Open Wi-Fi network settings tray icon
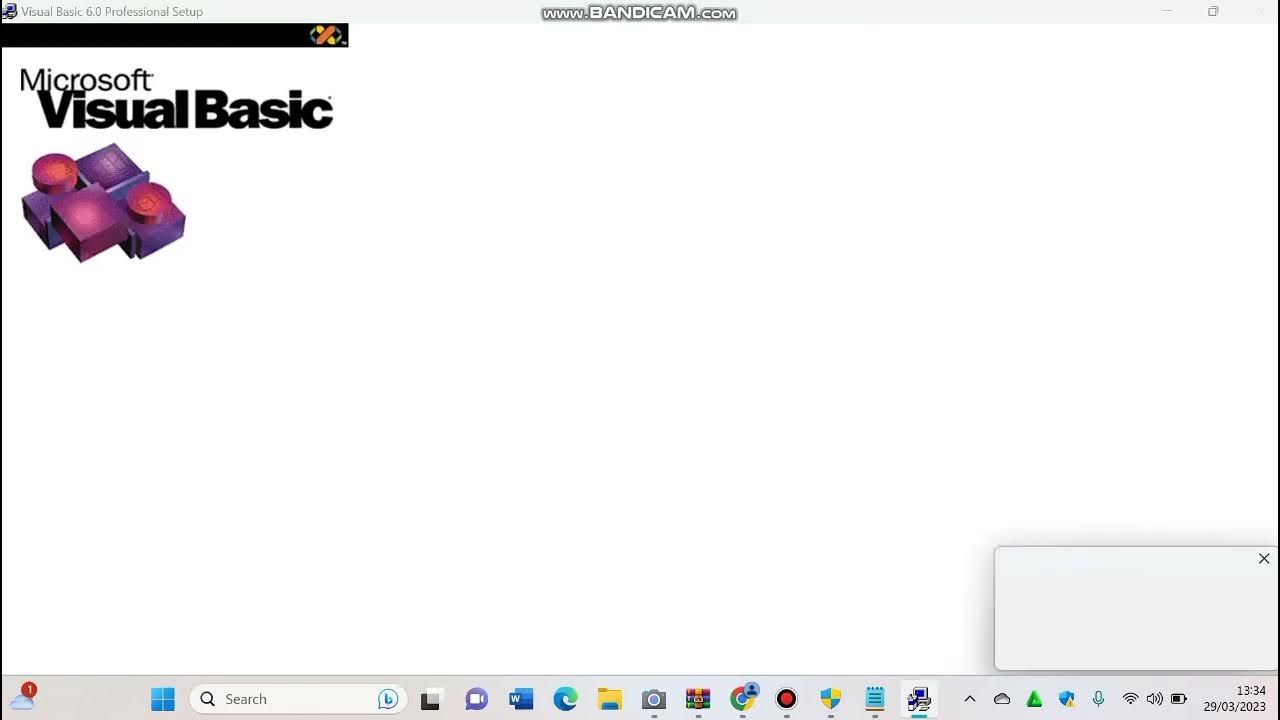Screen dimensions: 1280x720 (x=1130, y=699)
